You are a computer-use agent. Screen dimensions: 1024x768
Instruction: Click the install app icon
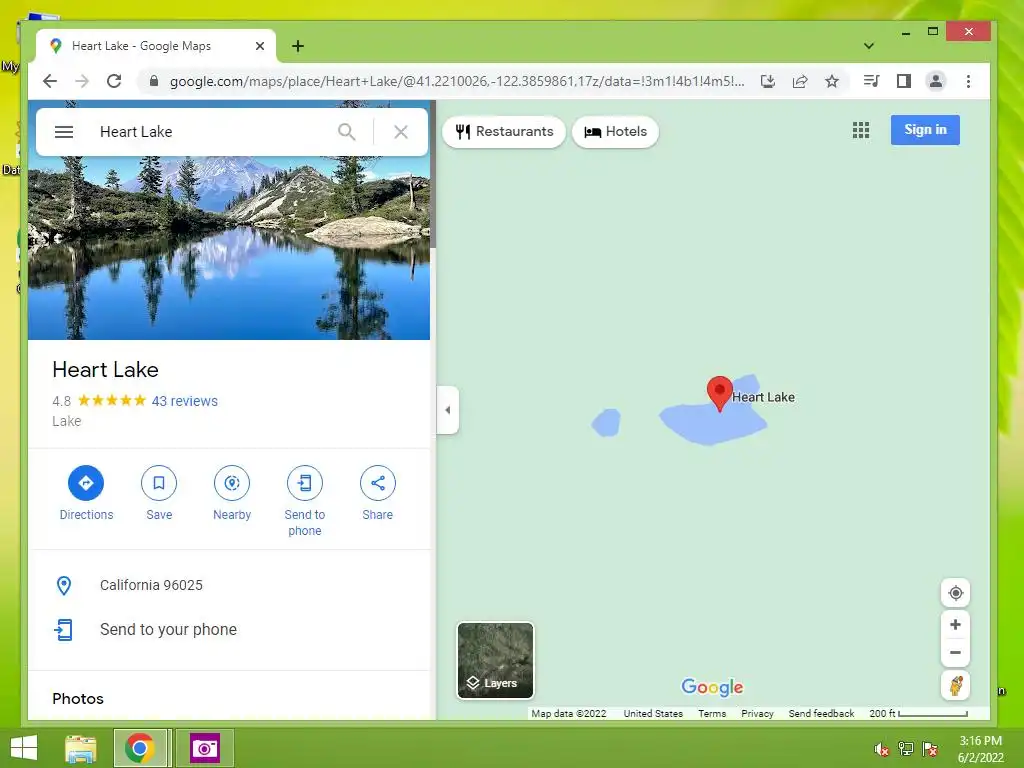click(x=768, y=81)
